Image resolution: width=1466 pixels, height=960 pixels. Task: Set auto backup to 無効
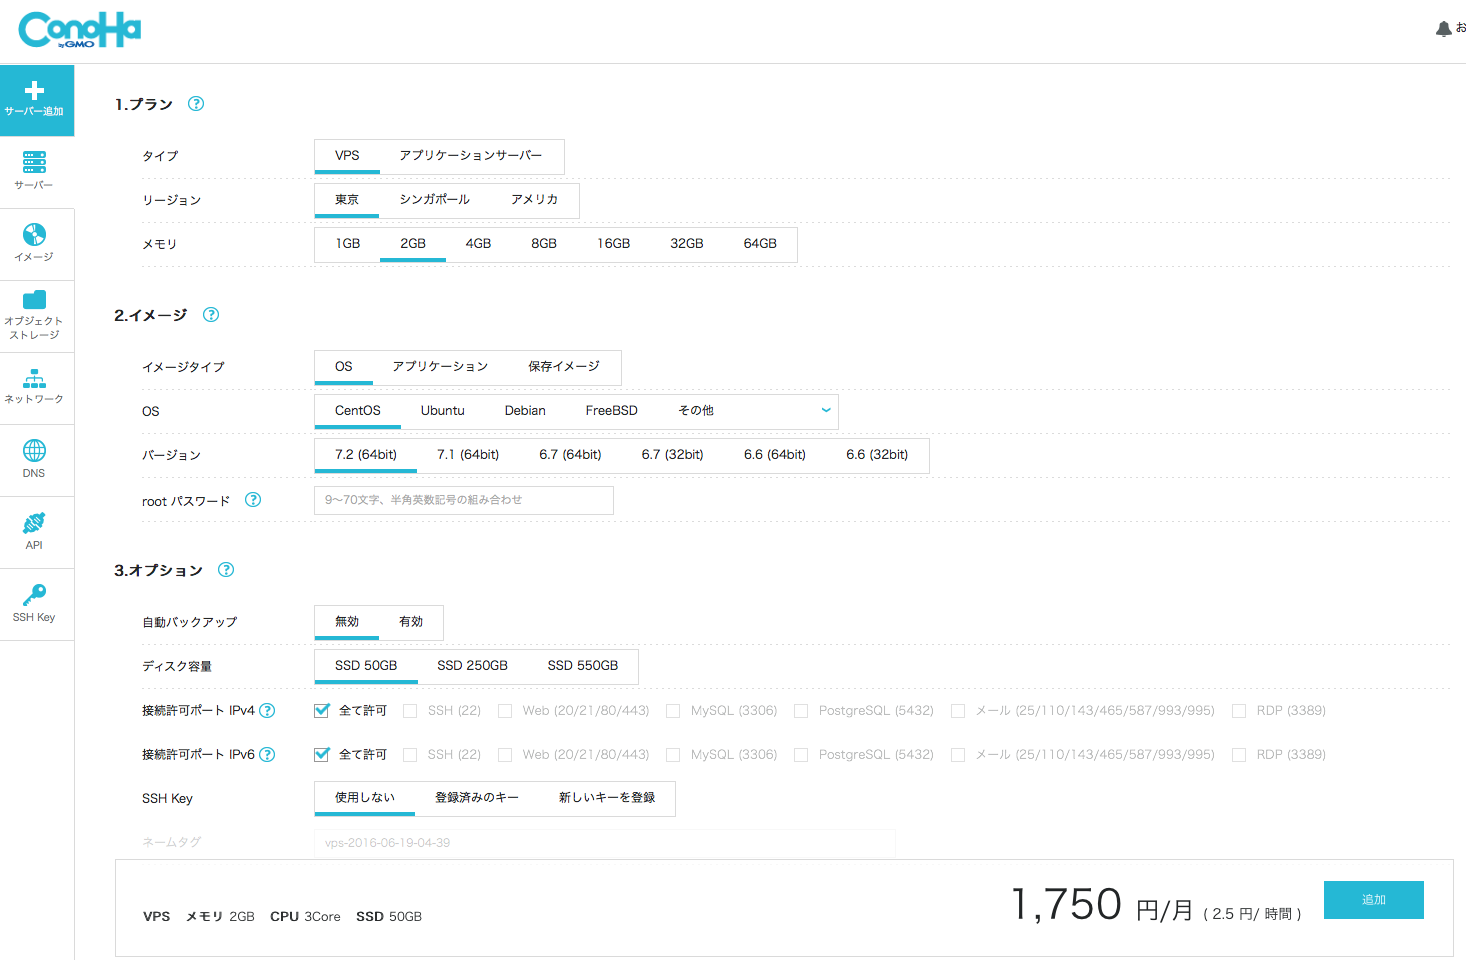(x=347, y=622)
